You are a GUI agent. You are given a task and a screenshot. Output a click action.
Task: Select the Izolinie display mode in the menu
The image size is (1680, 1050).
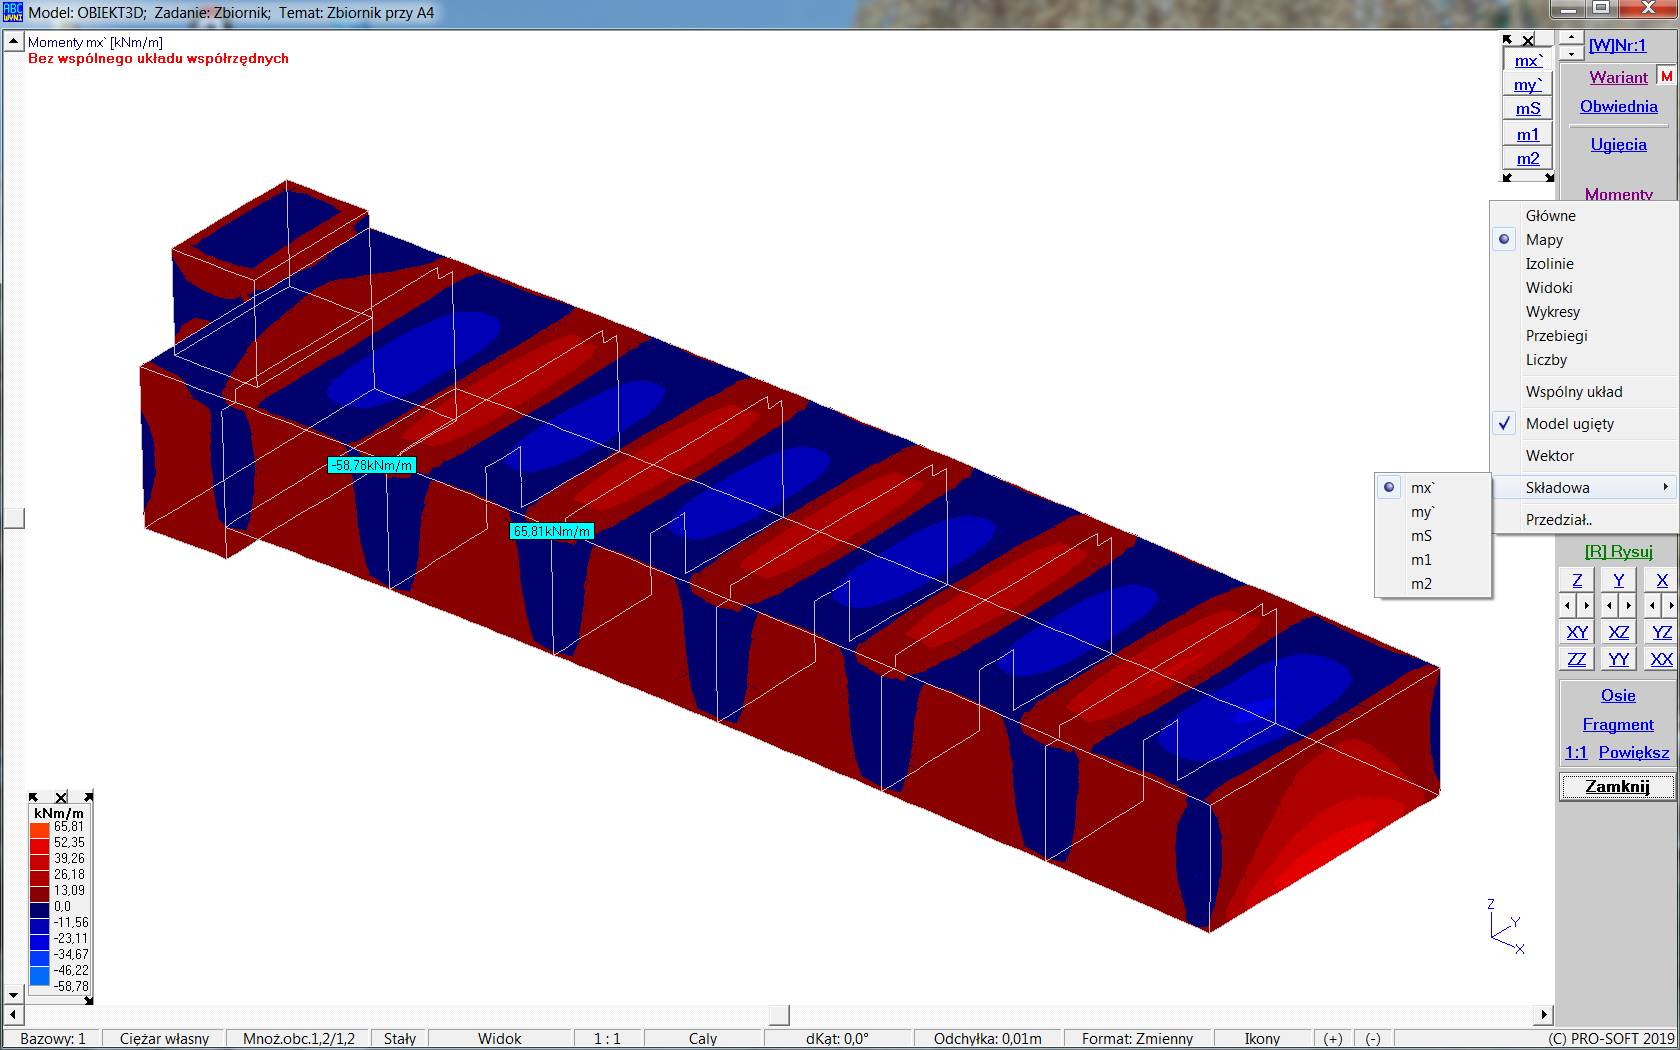[x=1549, y=264]
